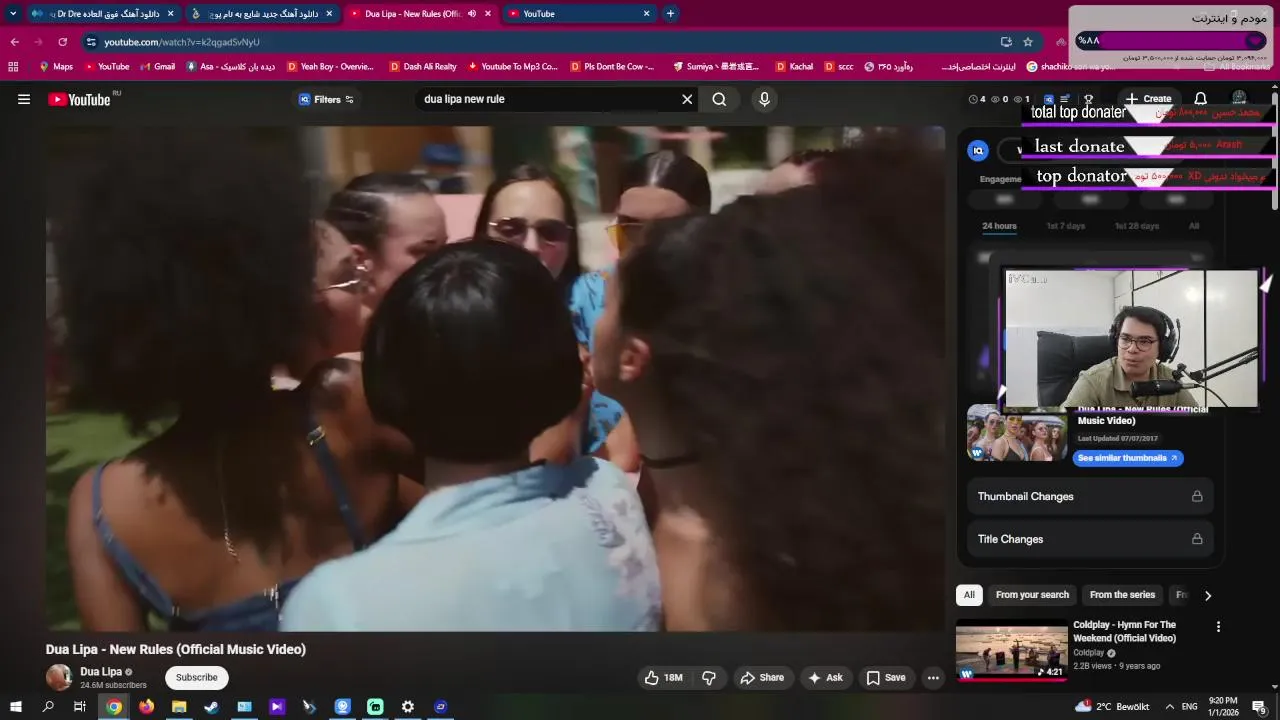This screenshot has height=720, width=1280.
Task: Open the notifications bell
Action: pos(1200,99)
